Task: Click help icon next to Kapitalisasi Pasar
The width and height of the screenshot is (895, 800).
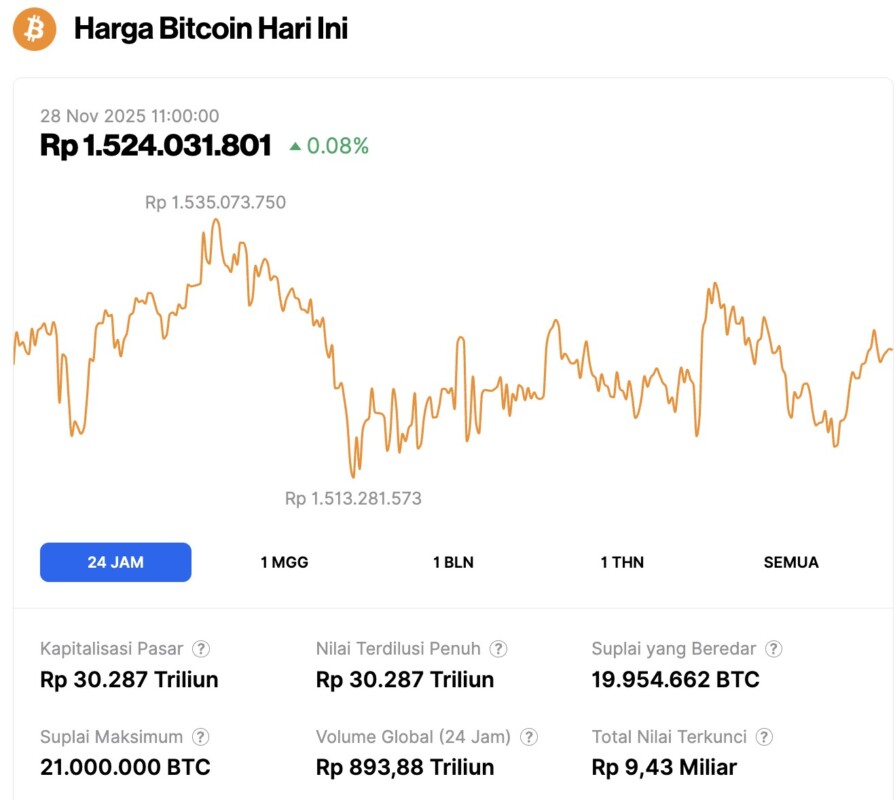Action: point(201,649)
